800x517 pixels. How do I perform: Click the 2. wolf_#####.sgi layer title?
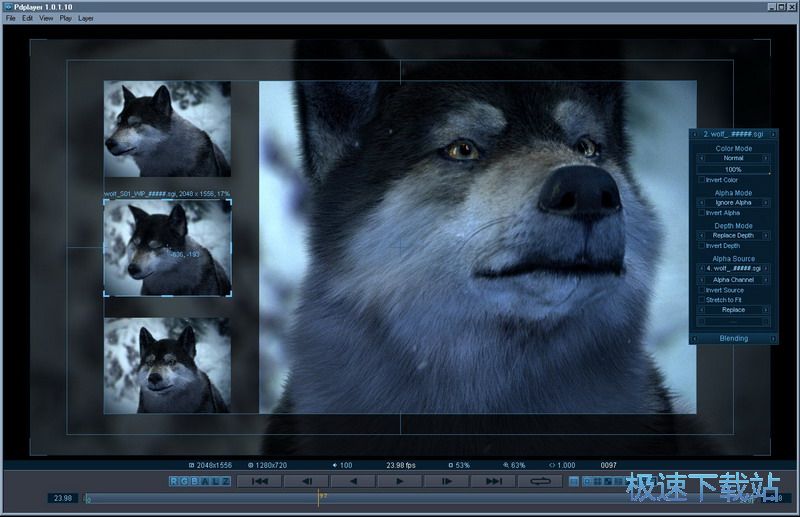733,134
